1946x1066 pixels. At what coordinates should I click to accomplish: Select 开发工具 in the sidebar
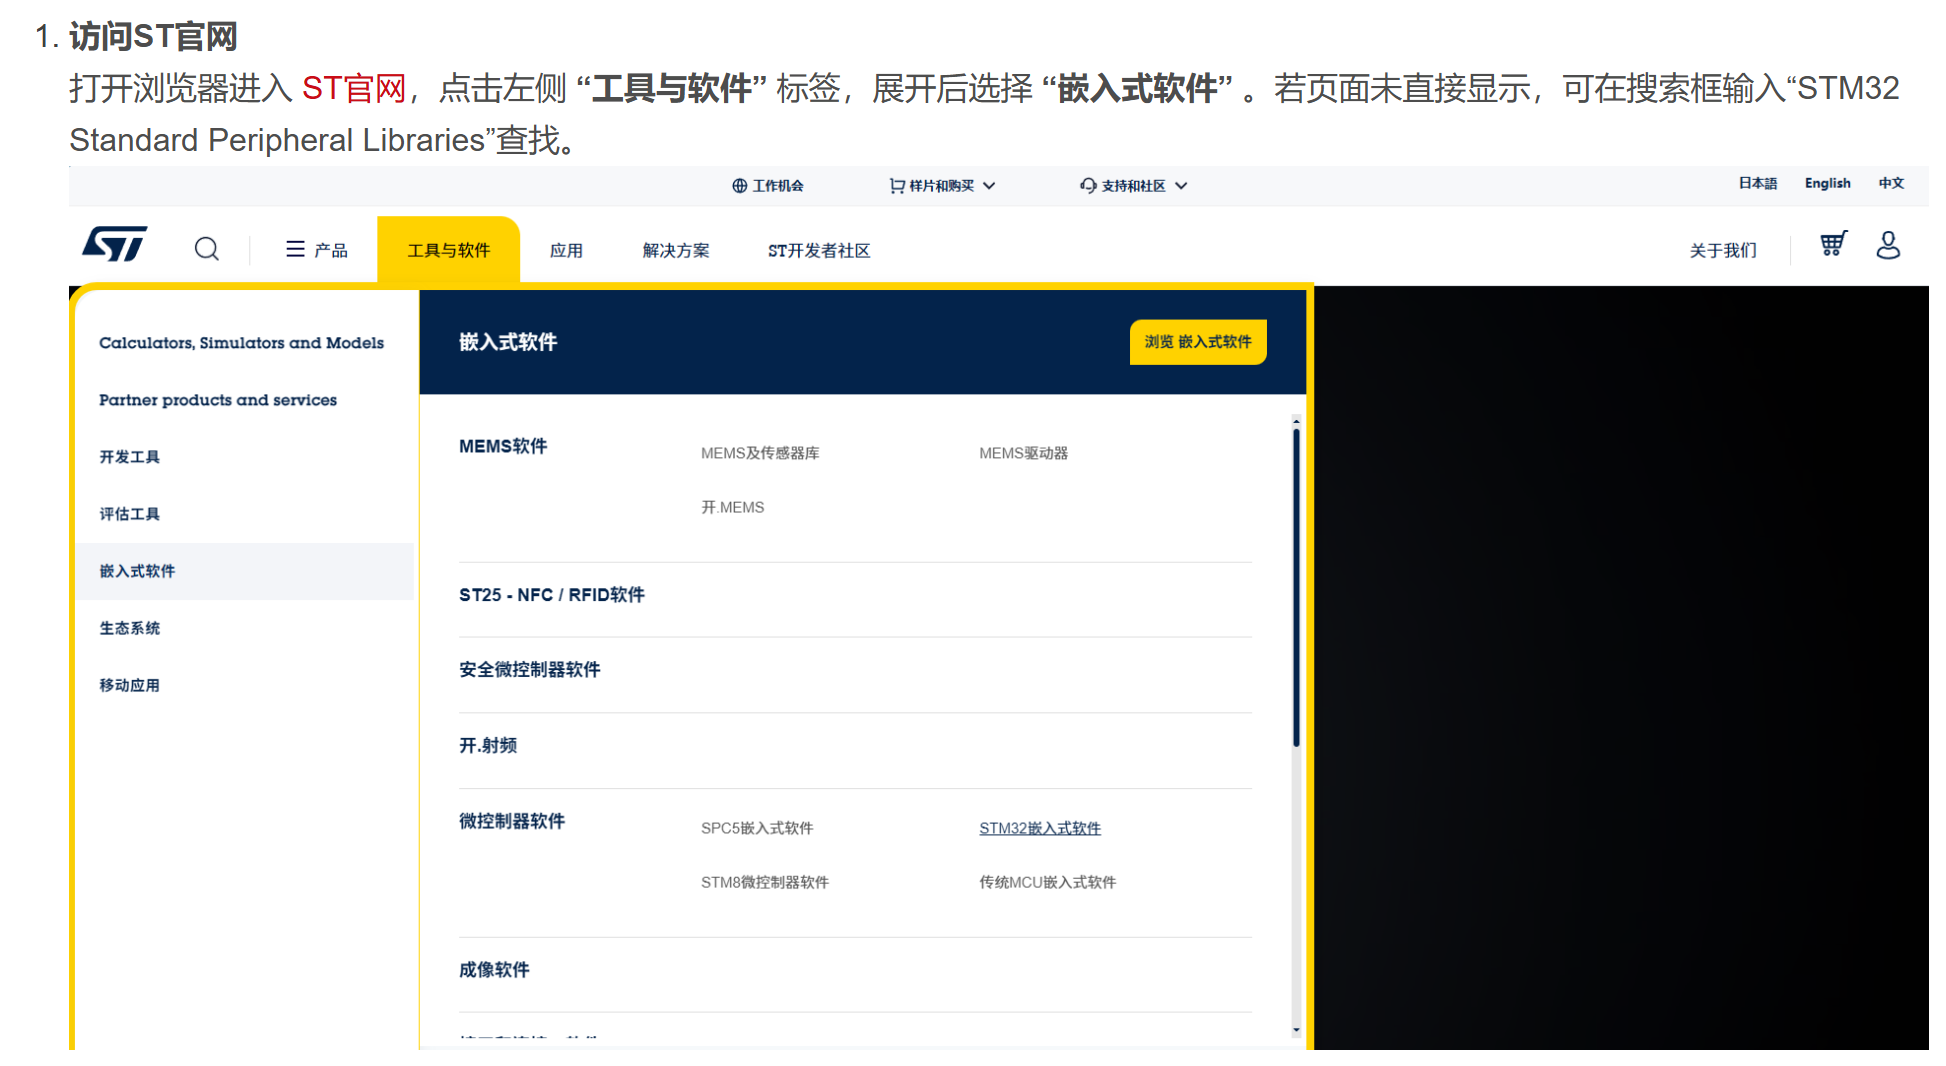point(129,457)
